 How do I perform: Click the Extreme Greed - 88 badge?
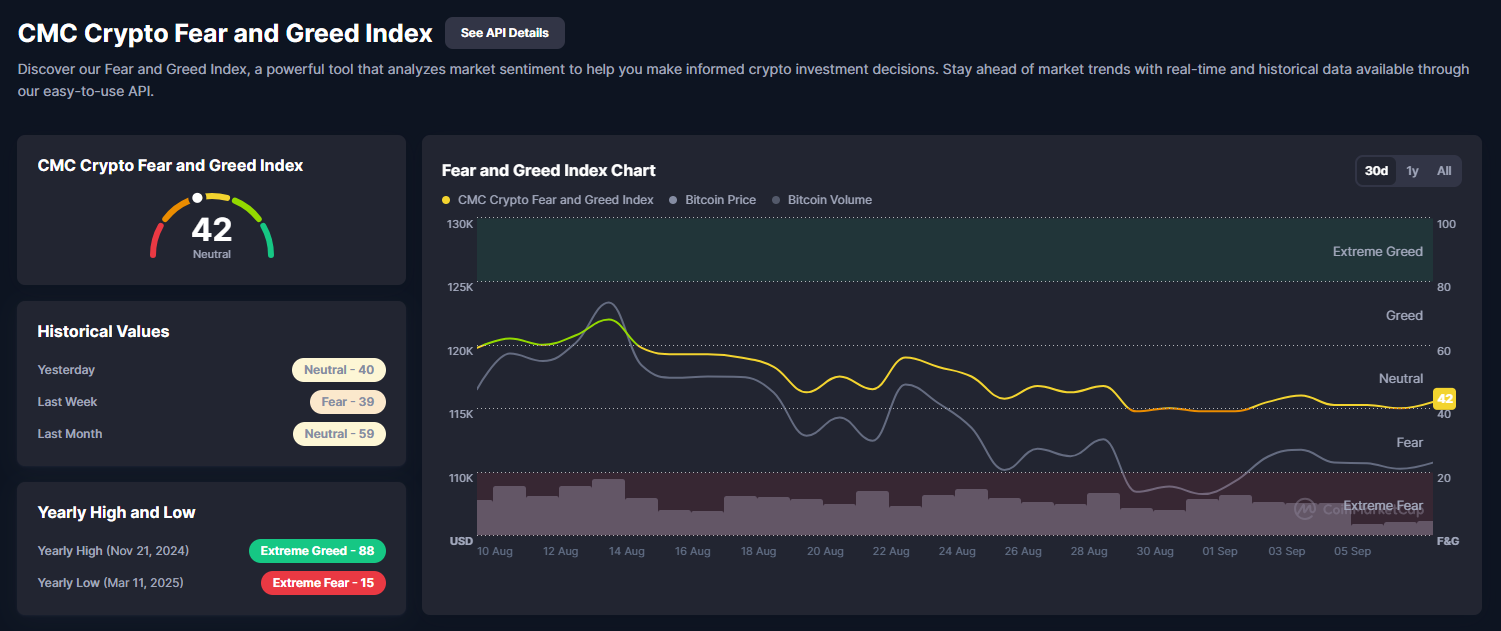pos(317,551)
